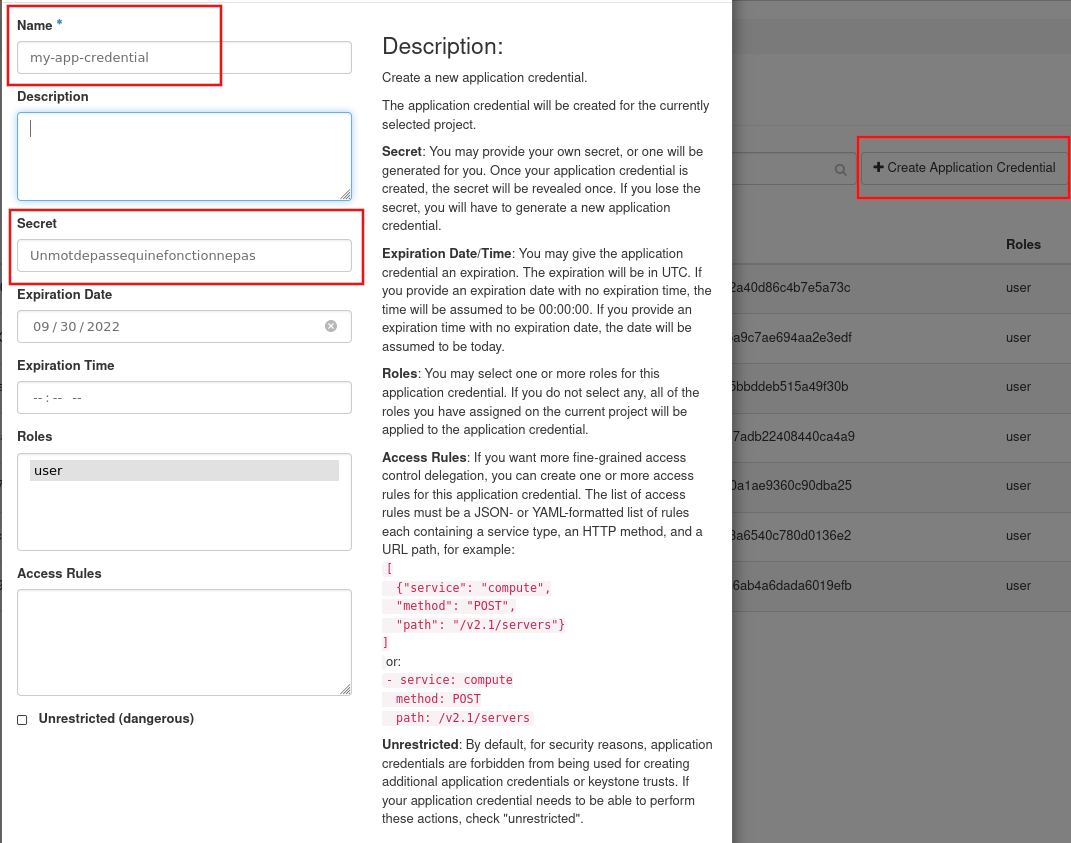Select the credential ID ending in 0136e2

point(791,535)
